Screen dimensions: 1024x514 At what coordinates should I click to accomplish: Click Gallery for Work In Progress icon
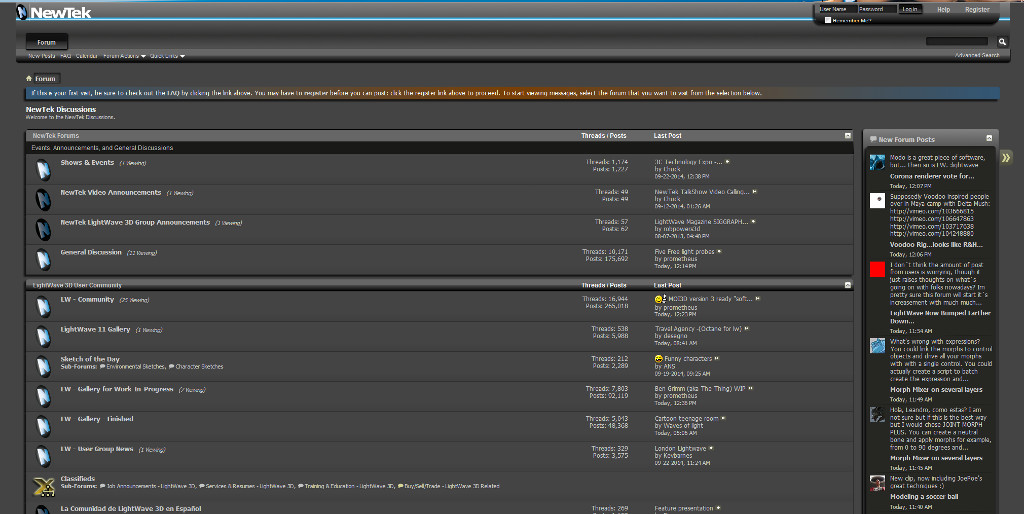click(43, 396)
